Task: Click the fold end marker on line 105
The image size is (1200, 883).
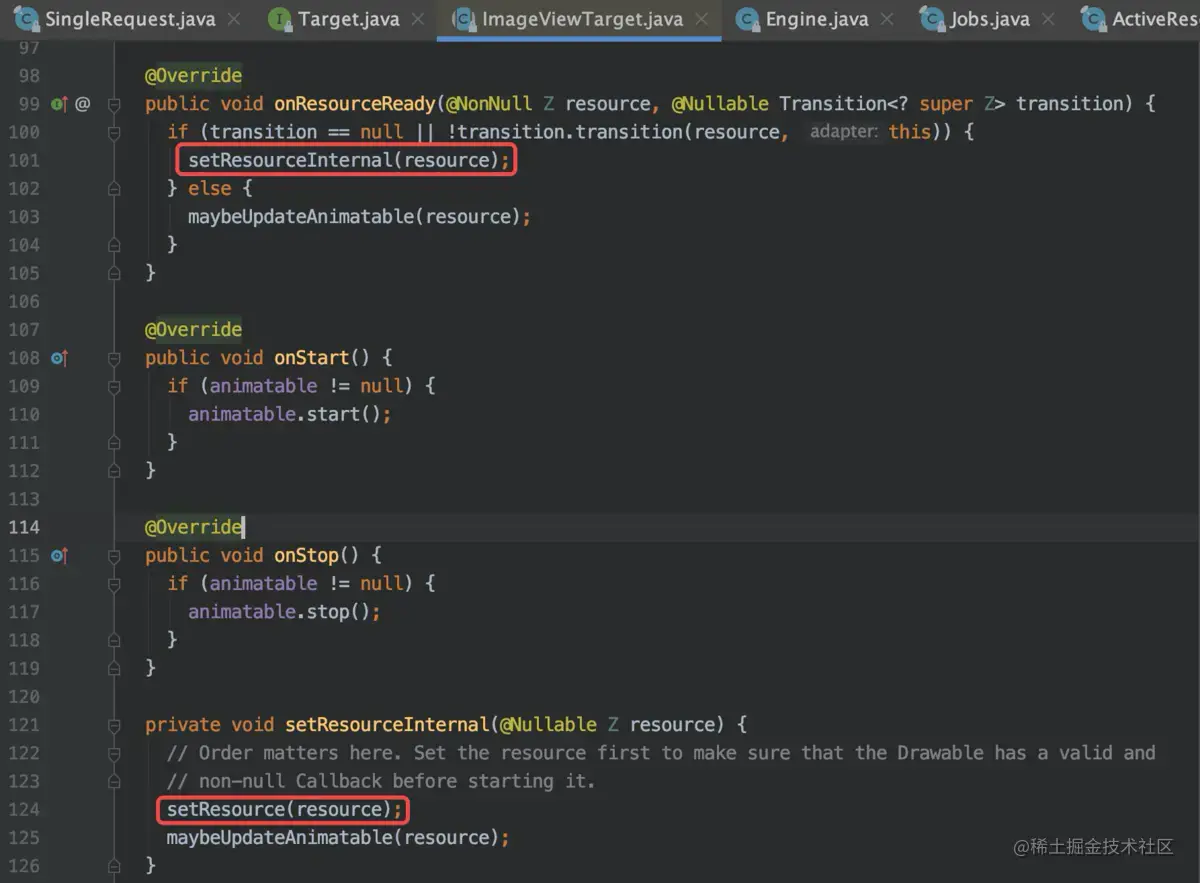Action: coord(114,272)
